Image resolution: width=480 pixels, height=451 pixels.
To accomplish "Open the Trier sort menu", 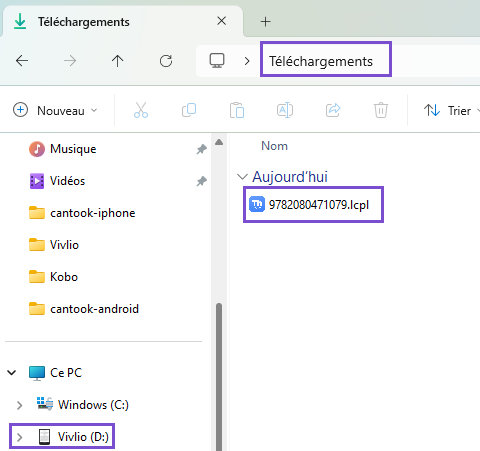I will (451, 110).
